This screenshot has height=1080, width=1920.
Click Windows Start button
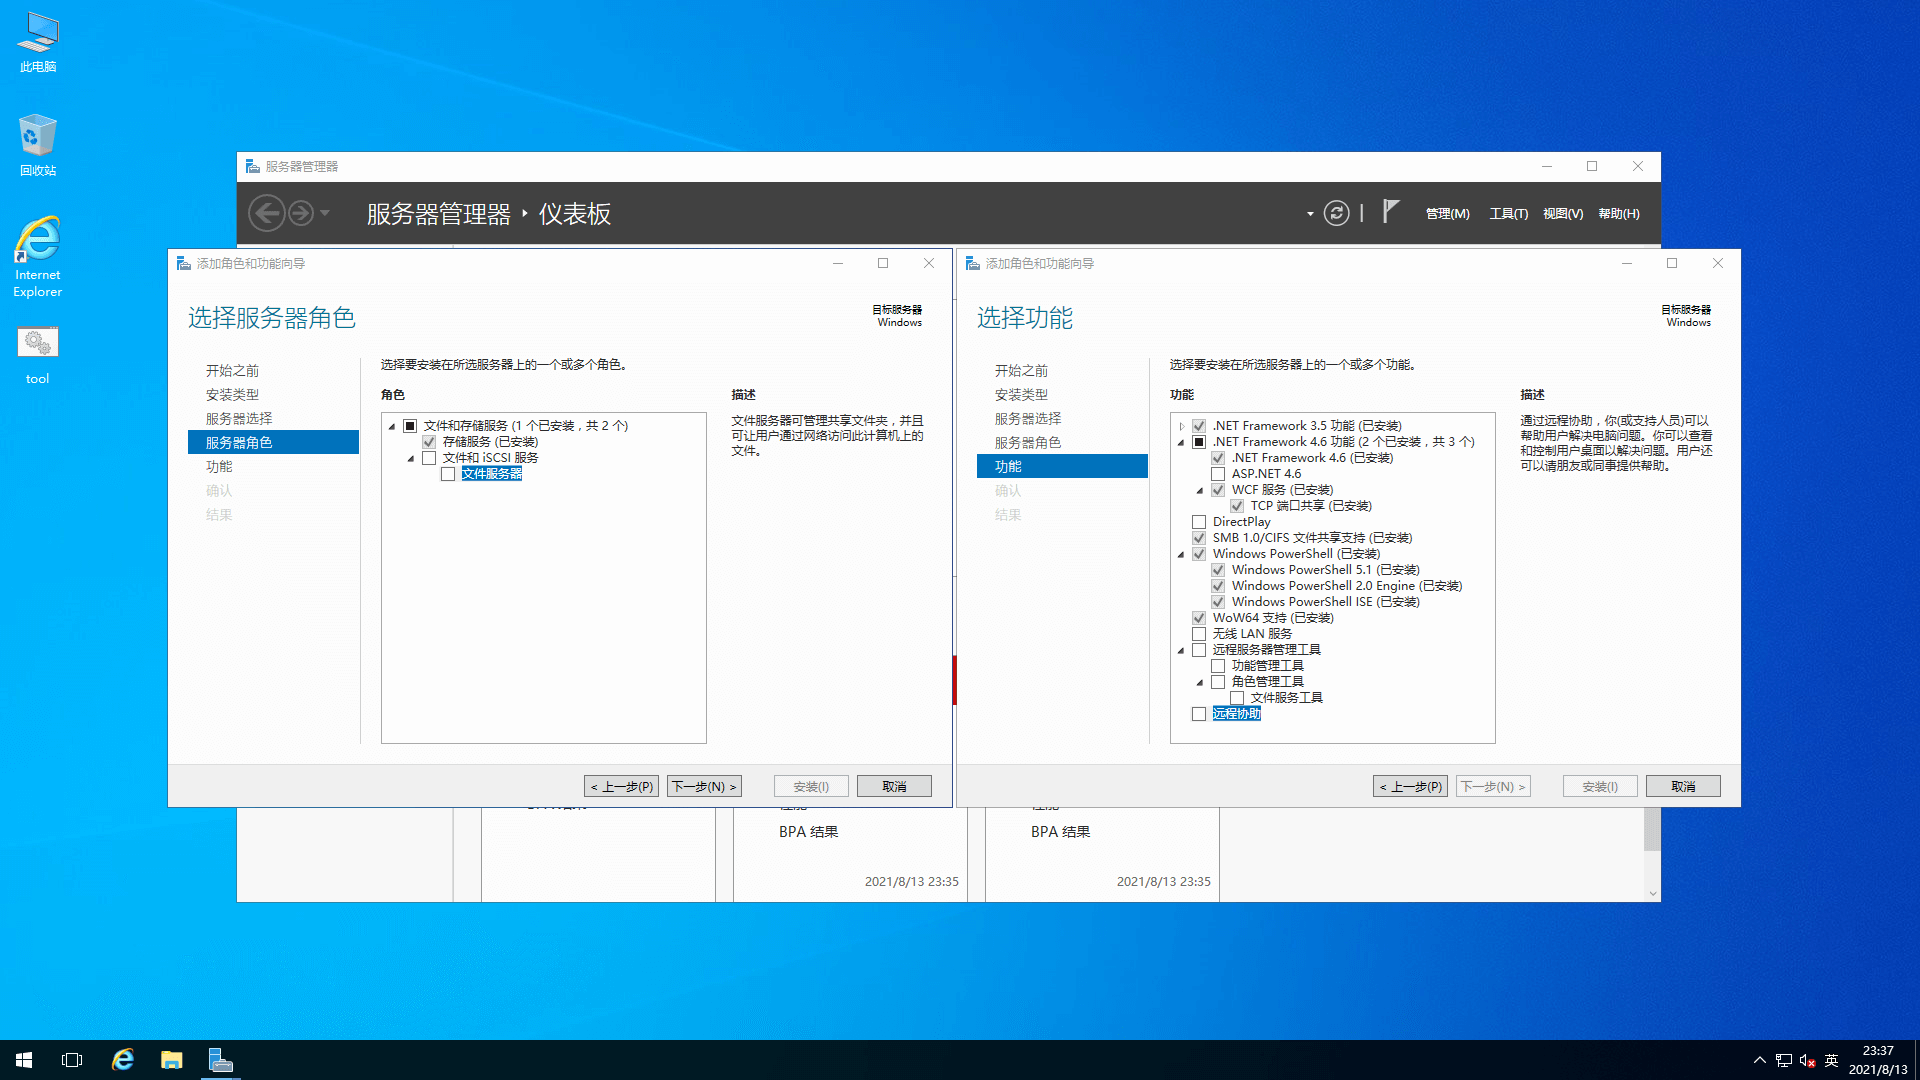point(24,1060)
